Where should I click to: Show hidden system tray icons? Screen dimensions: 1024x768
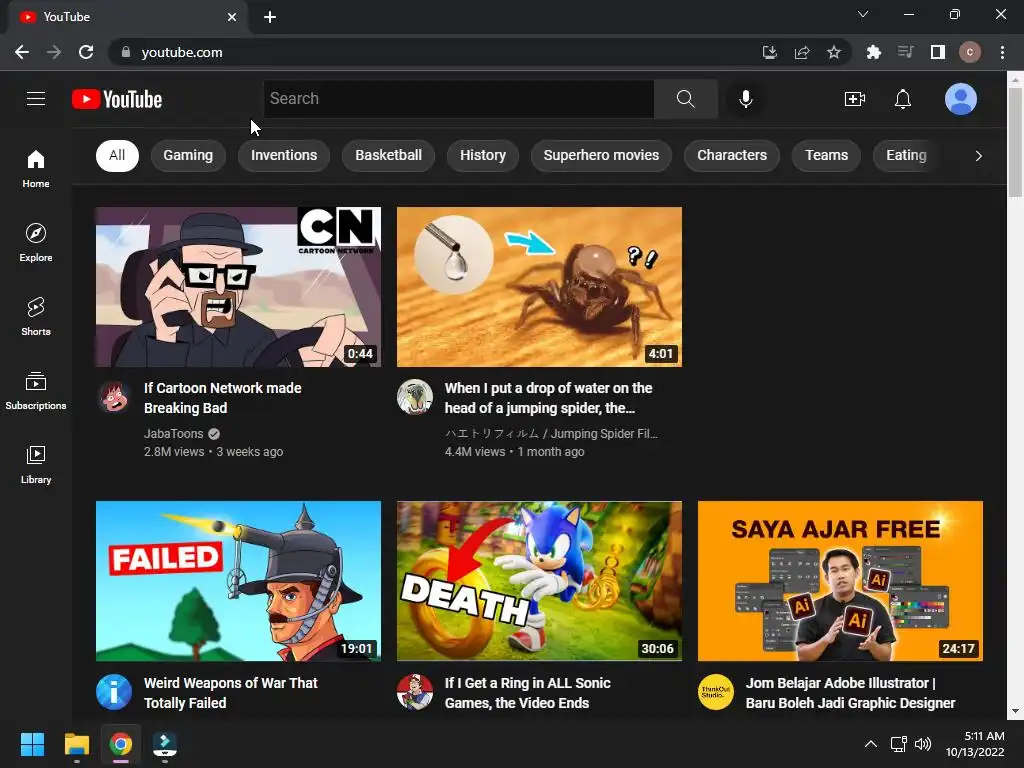[x=871, y=744]
